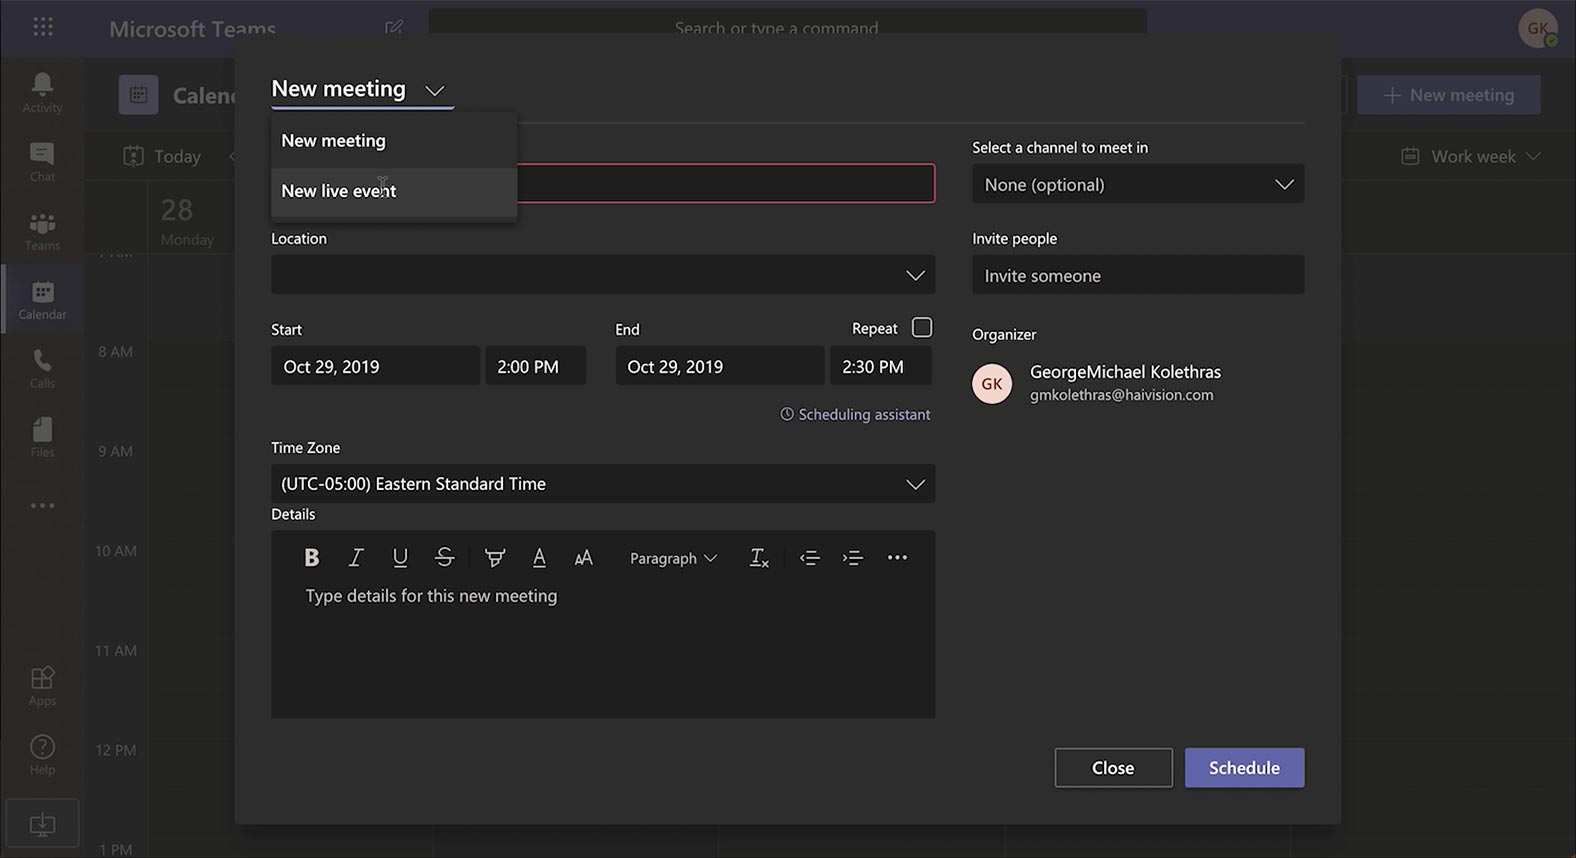Open Teams in the left sidebar
This screenshot has height=858, width=1576.
(42, 231)
